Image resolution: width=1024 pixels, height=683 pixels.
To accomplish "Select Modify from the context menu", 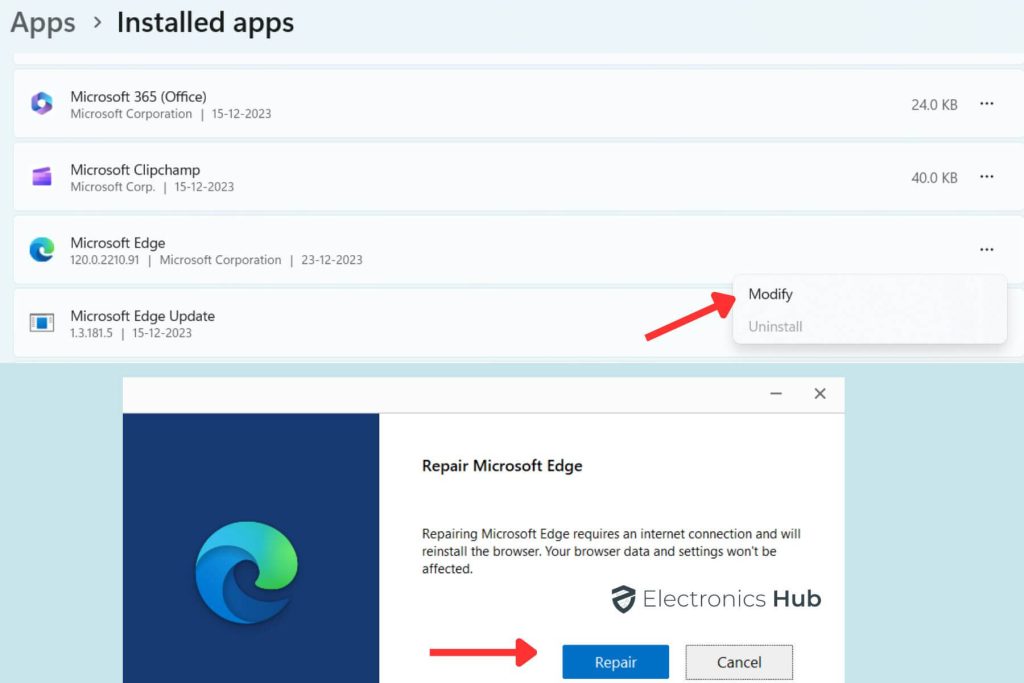I will 770,294.
